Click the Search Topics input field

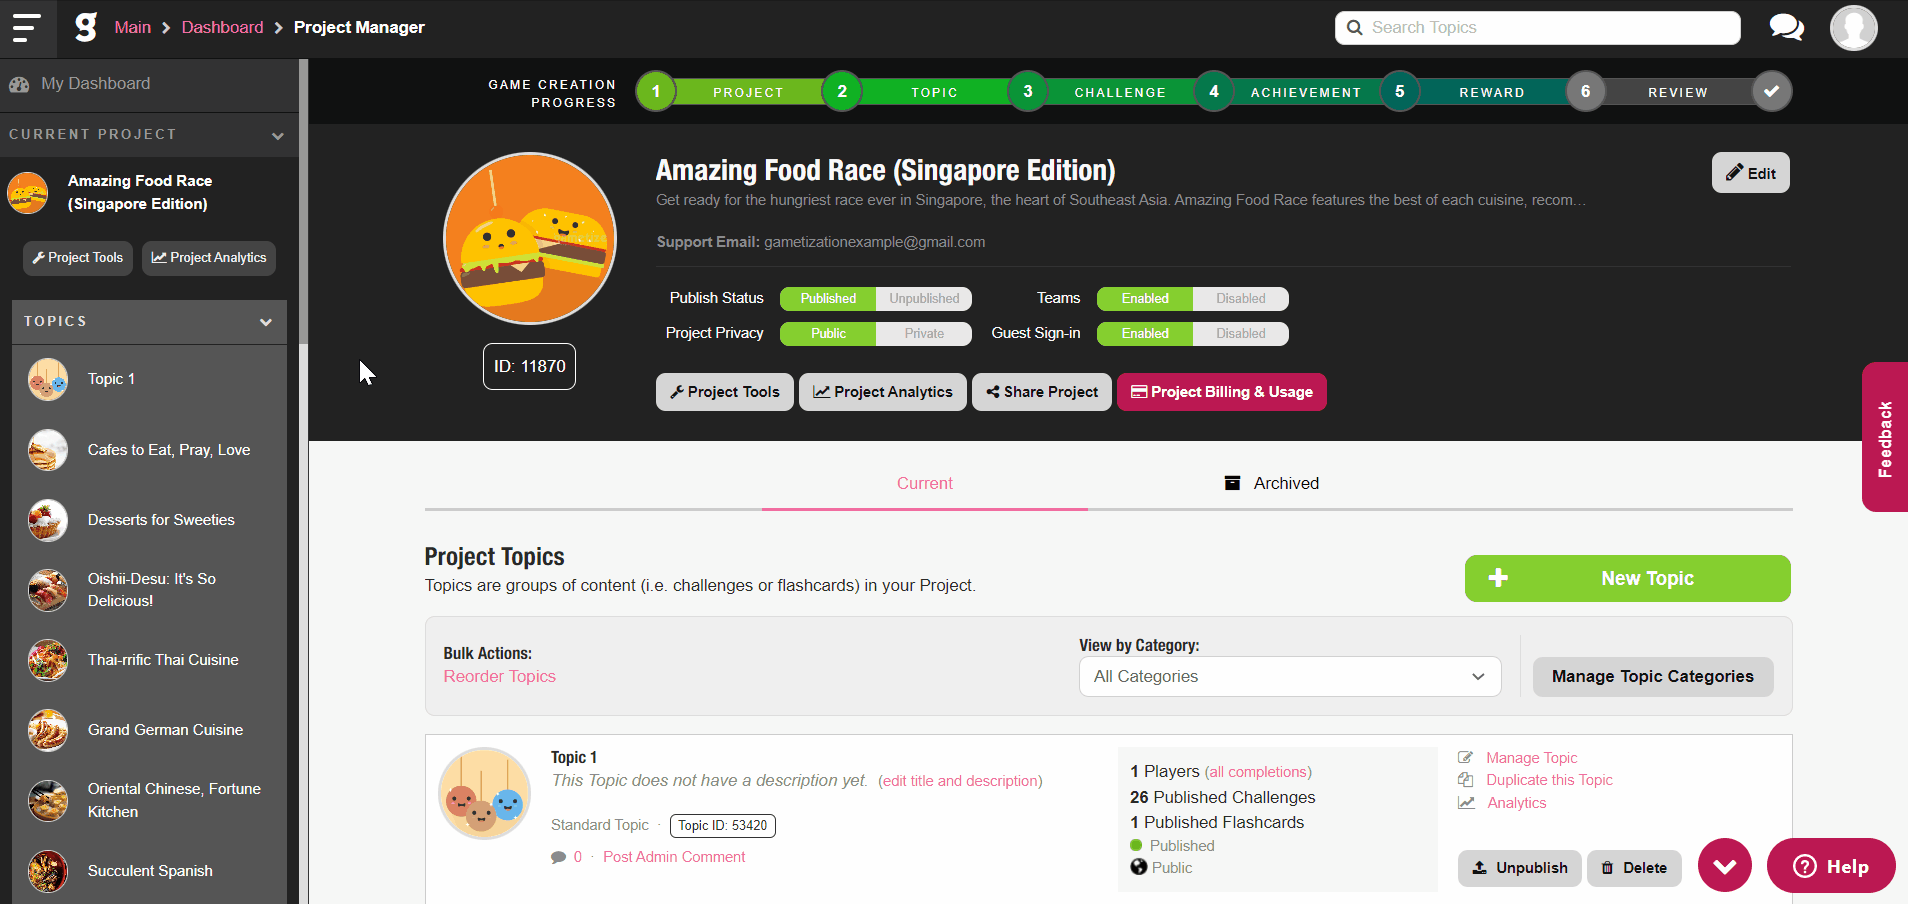(x=1538, y=28)
